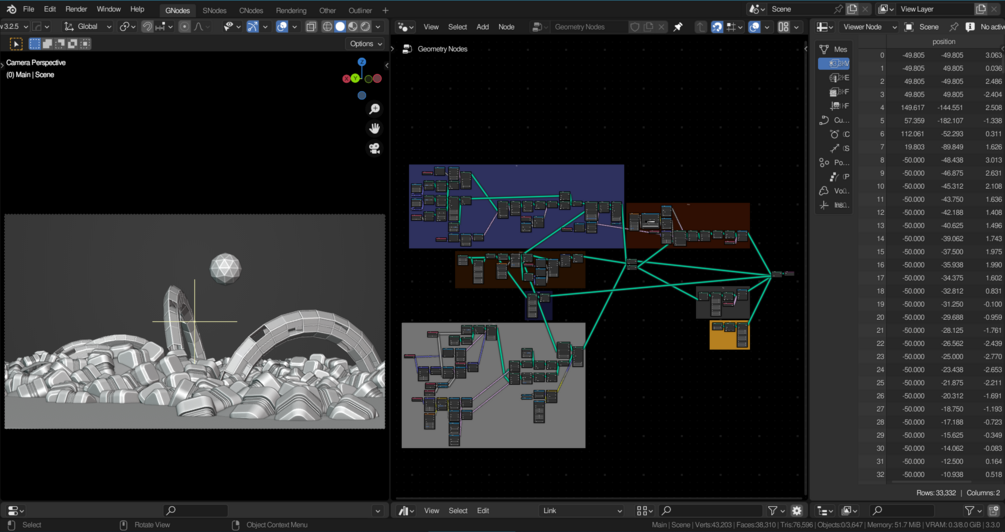Viewport: 1005px width, 532px height.
Task: Toggle overlays in 3D viewport
Action: tap(282, 27)
